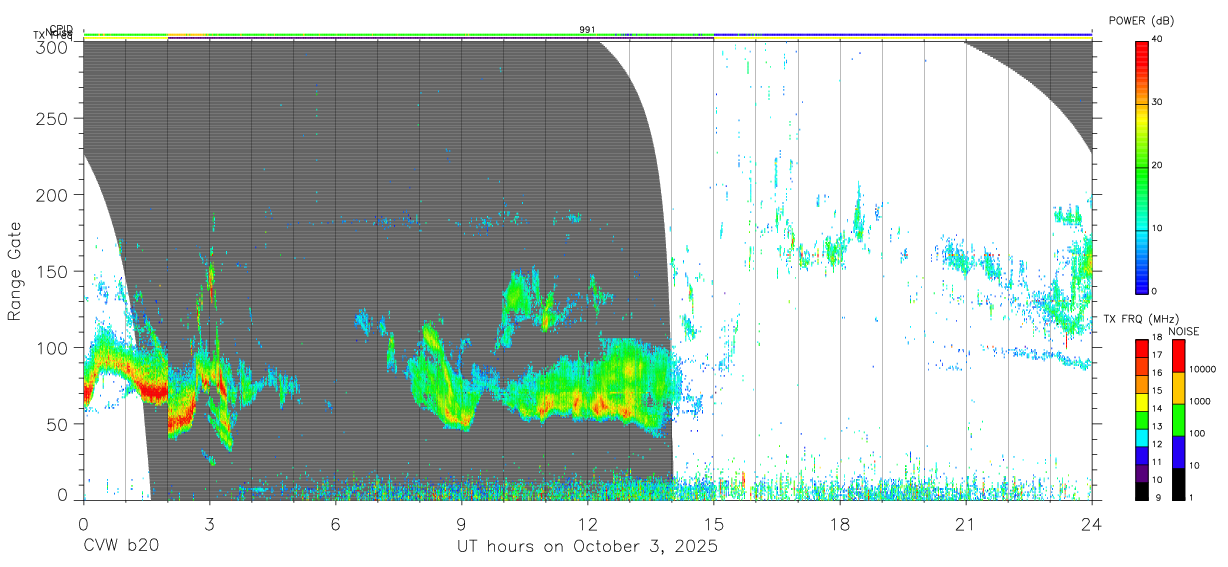Click the 300 tick on Range Gate axis

coord(53,46)
